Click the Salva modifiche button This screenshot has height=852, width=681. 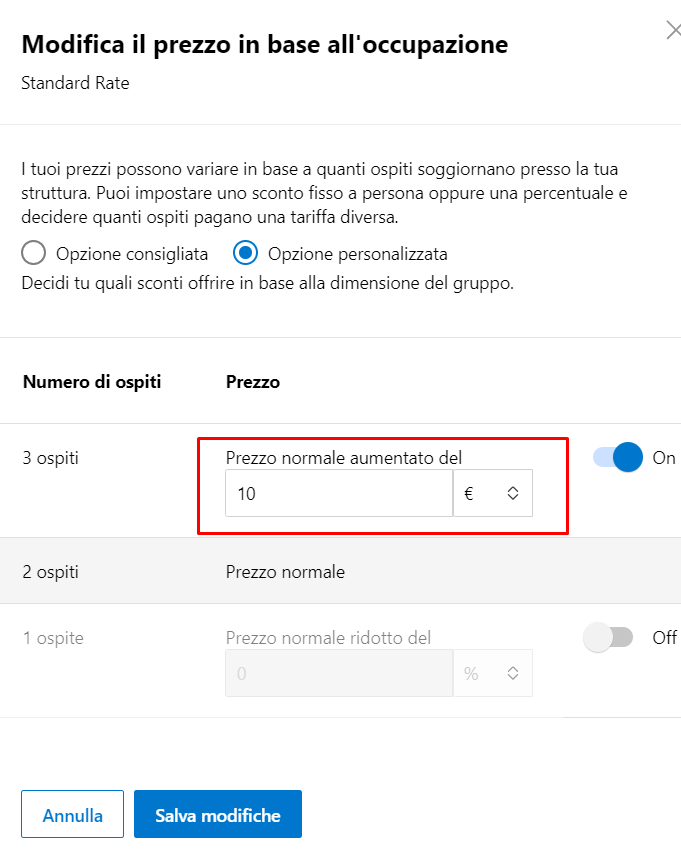click(x=218, y=814)
